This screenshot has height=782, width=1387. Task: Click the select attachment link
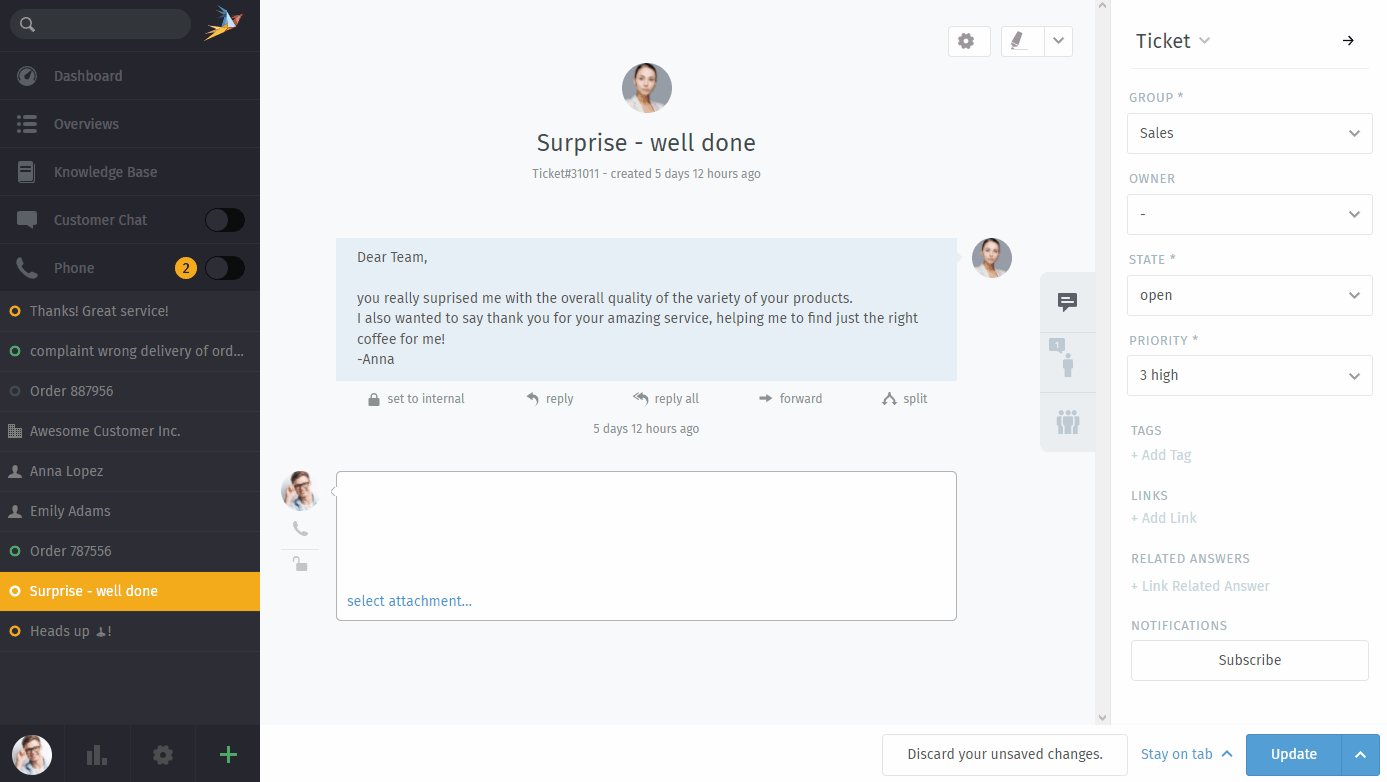[x=409, y=601]
